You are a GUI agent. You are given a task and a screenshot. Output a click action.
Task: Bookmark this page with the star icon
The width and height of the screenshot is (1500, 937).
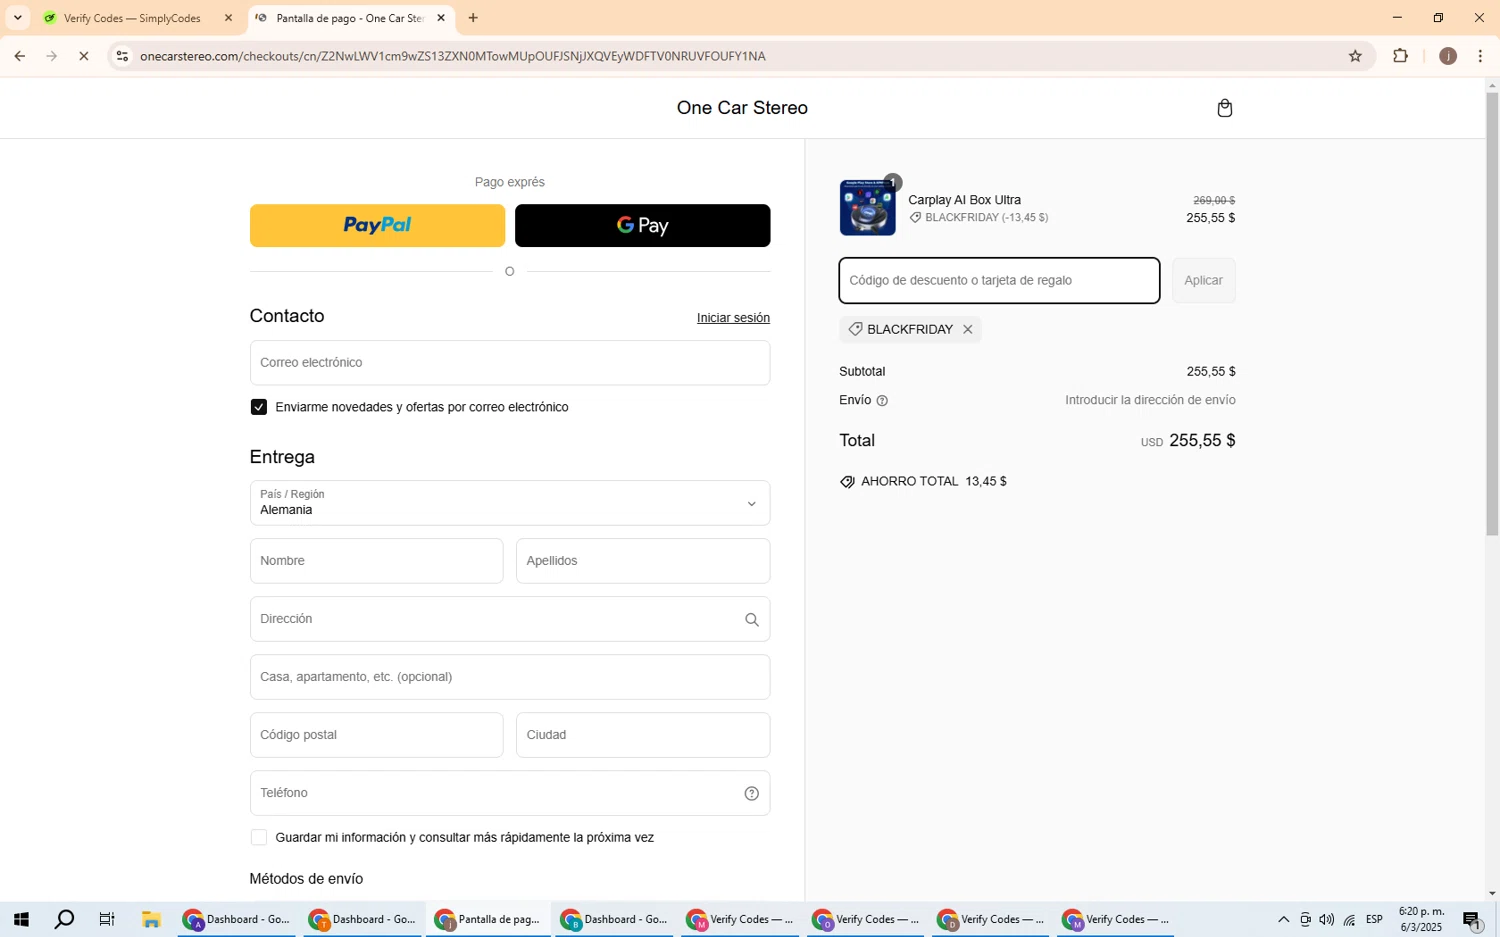tap(1355, 56)
